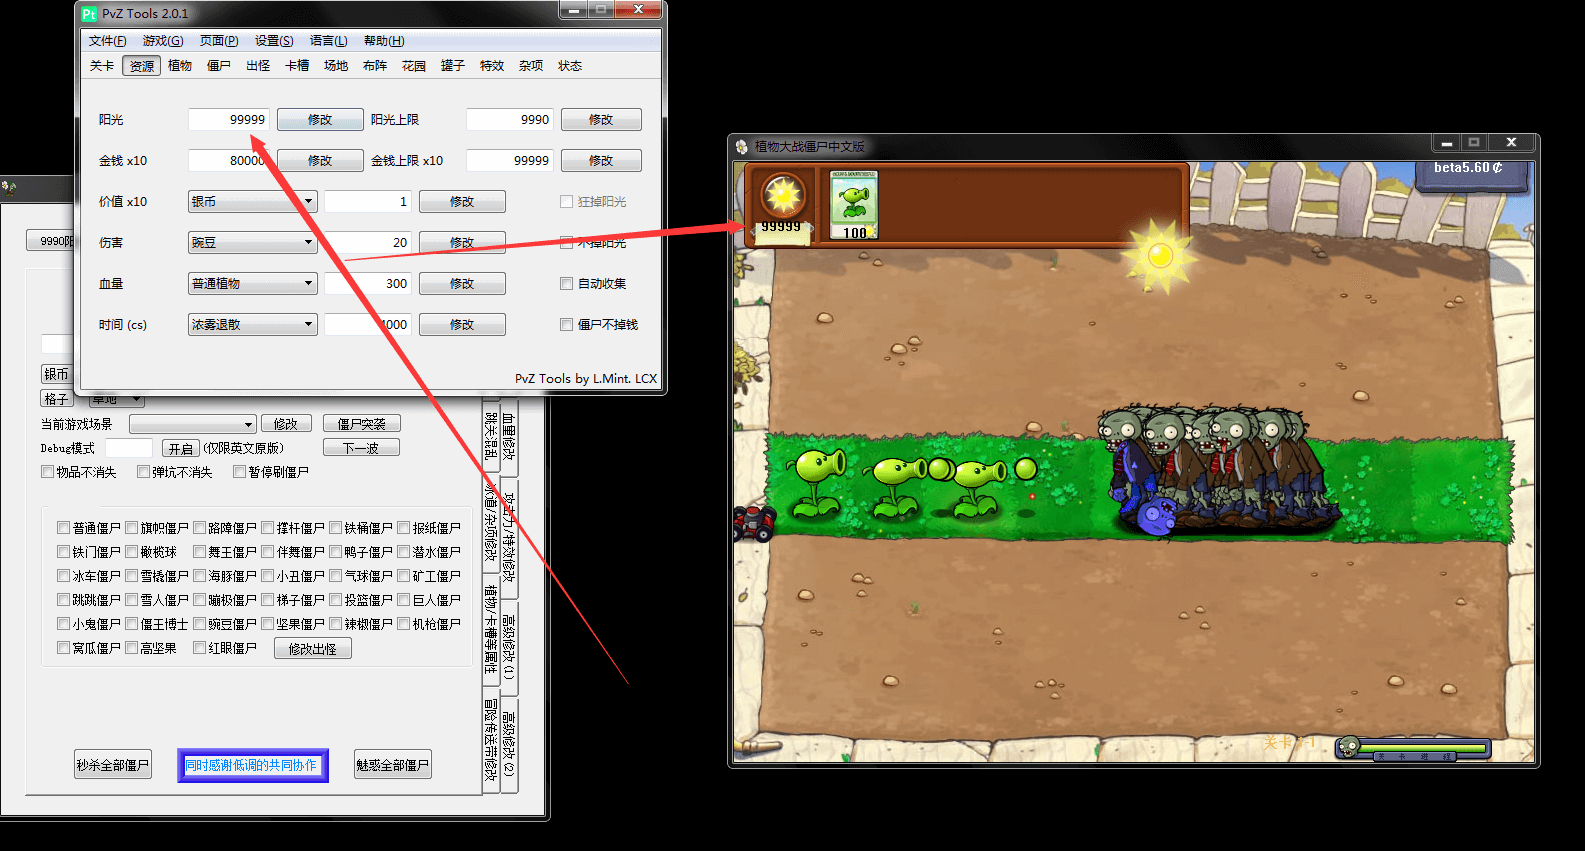Click the 金钱上限 x10 value field

[x=510, y=161]
